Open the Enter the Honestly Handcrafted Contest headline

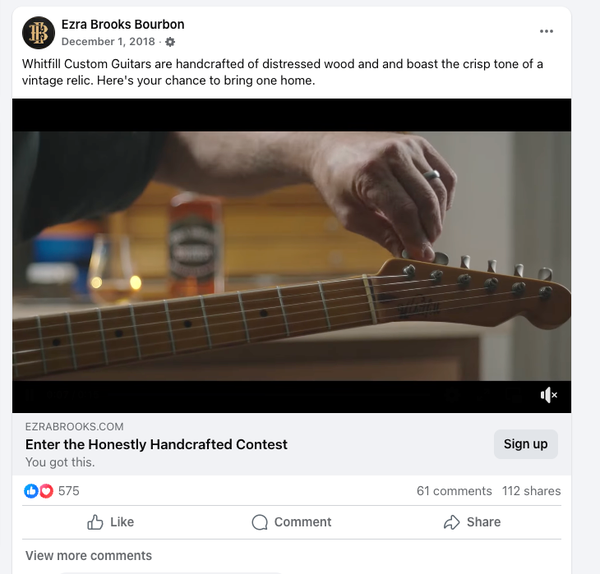tap(156, 444)
